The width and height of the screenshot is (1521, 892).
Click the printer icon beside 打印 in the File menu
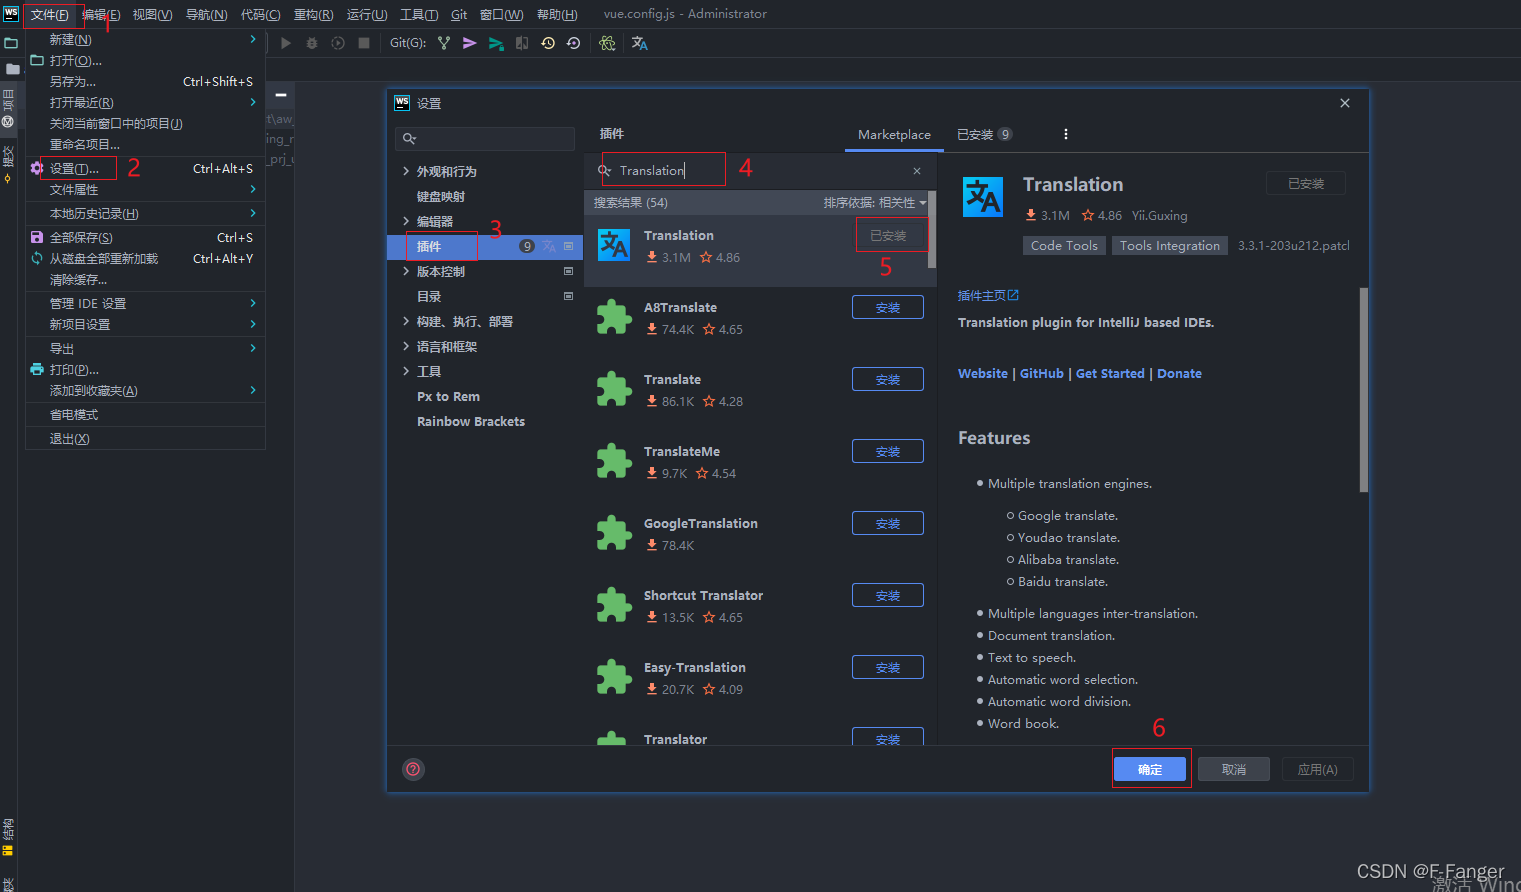(x=37, y=369)
